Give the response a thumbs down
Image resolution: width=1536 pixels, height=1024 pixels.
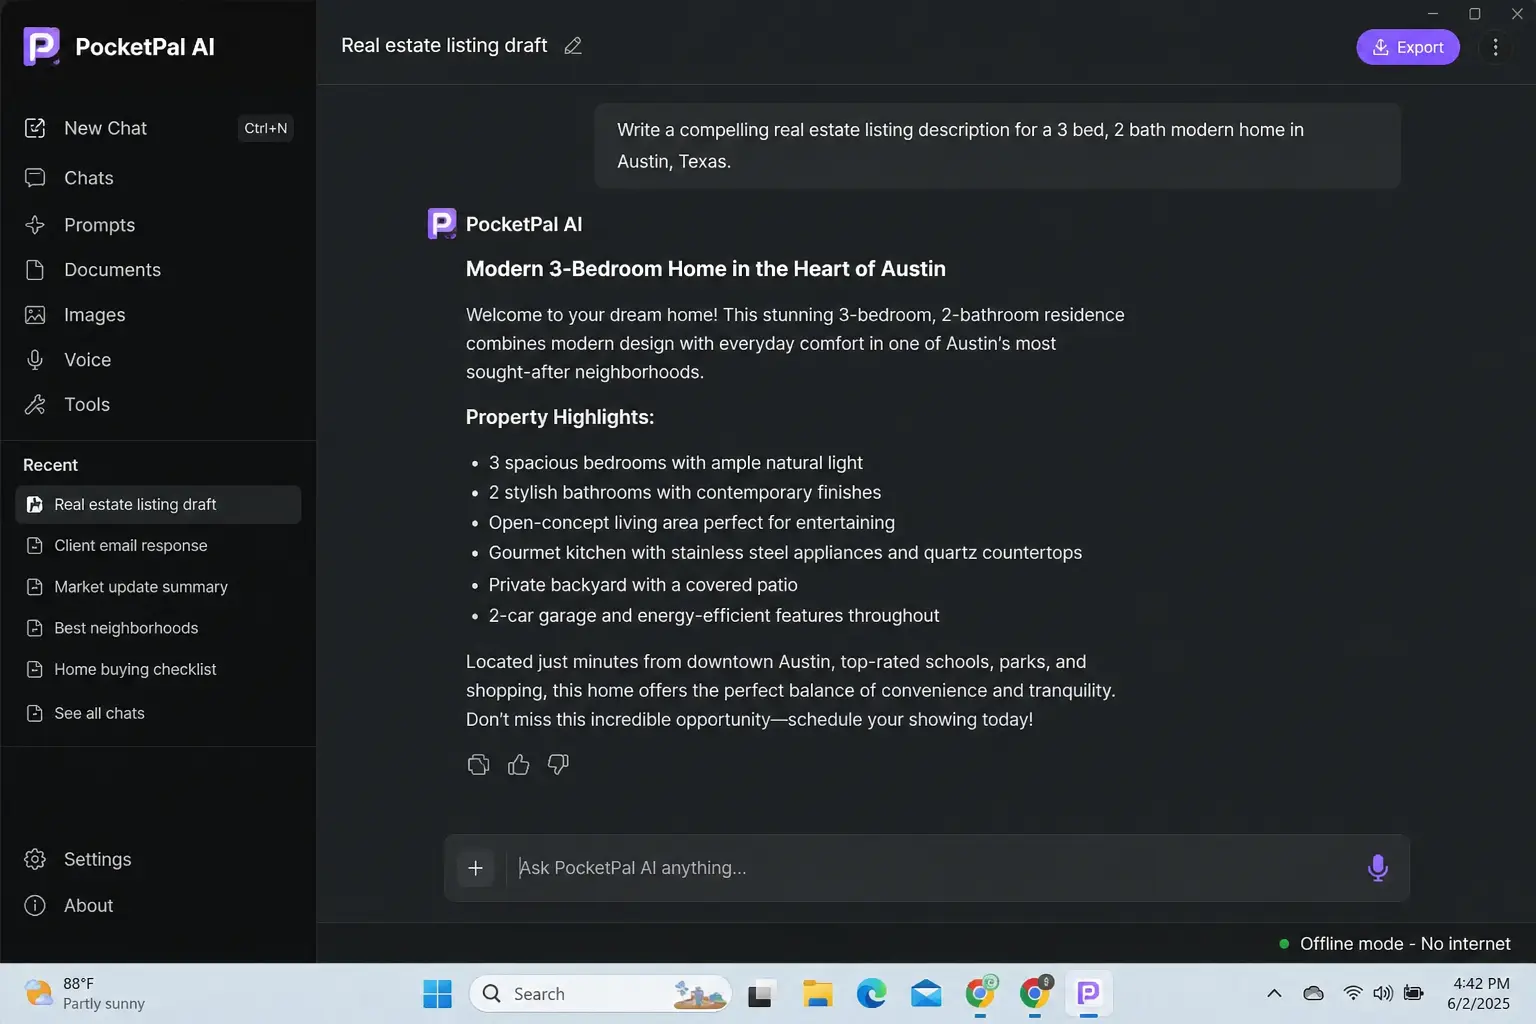[x=558, y=765]
